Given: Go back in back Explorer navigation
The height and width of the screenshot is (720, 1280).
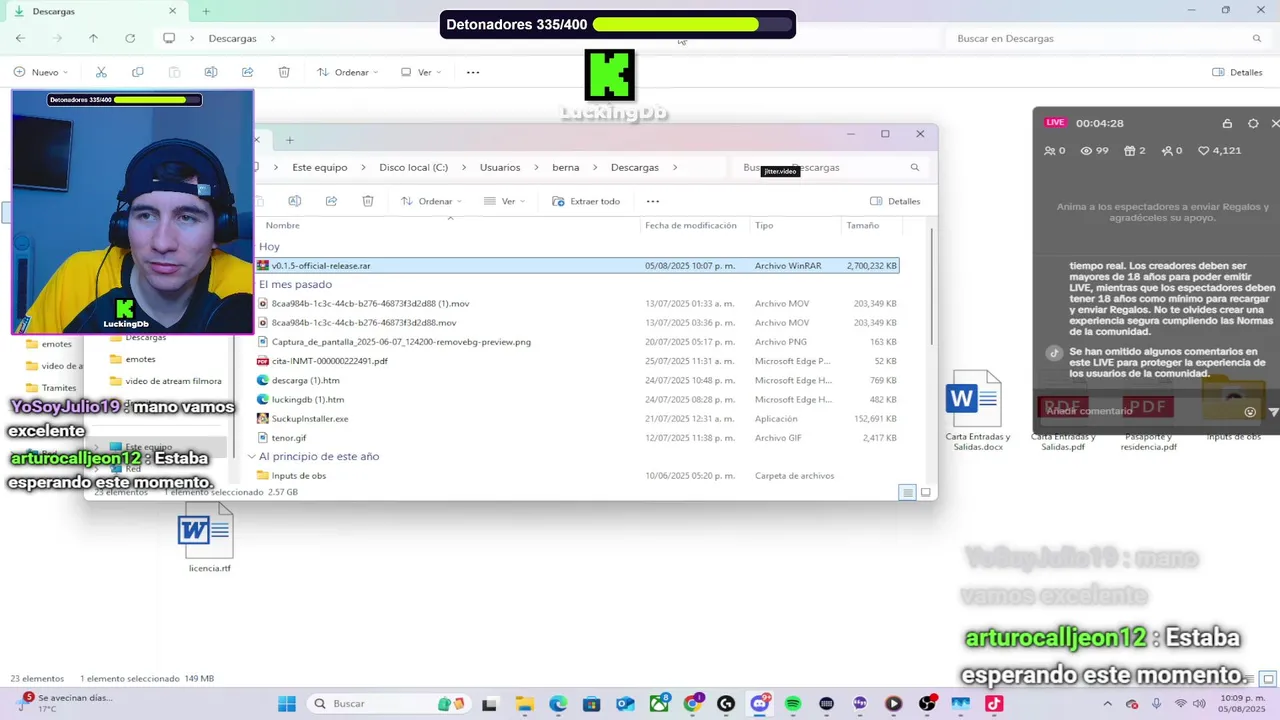Looking at the screenshot, I should tap(20, 38).
